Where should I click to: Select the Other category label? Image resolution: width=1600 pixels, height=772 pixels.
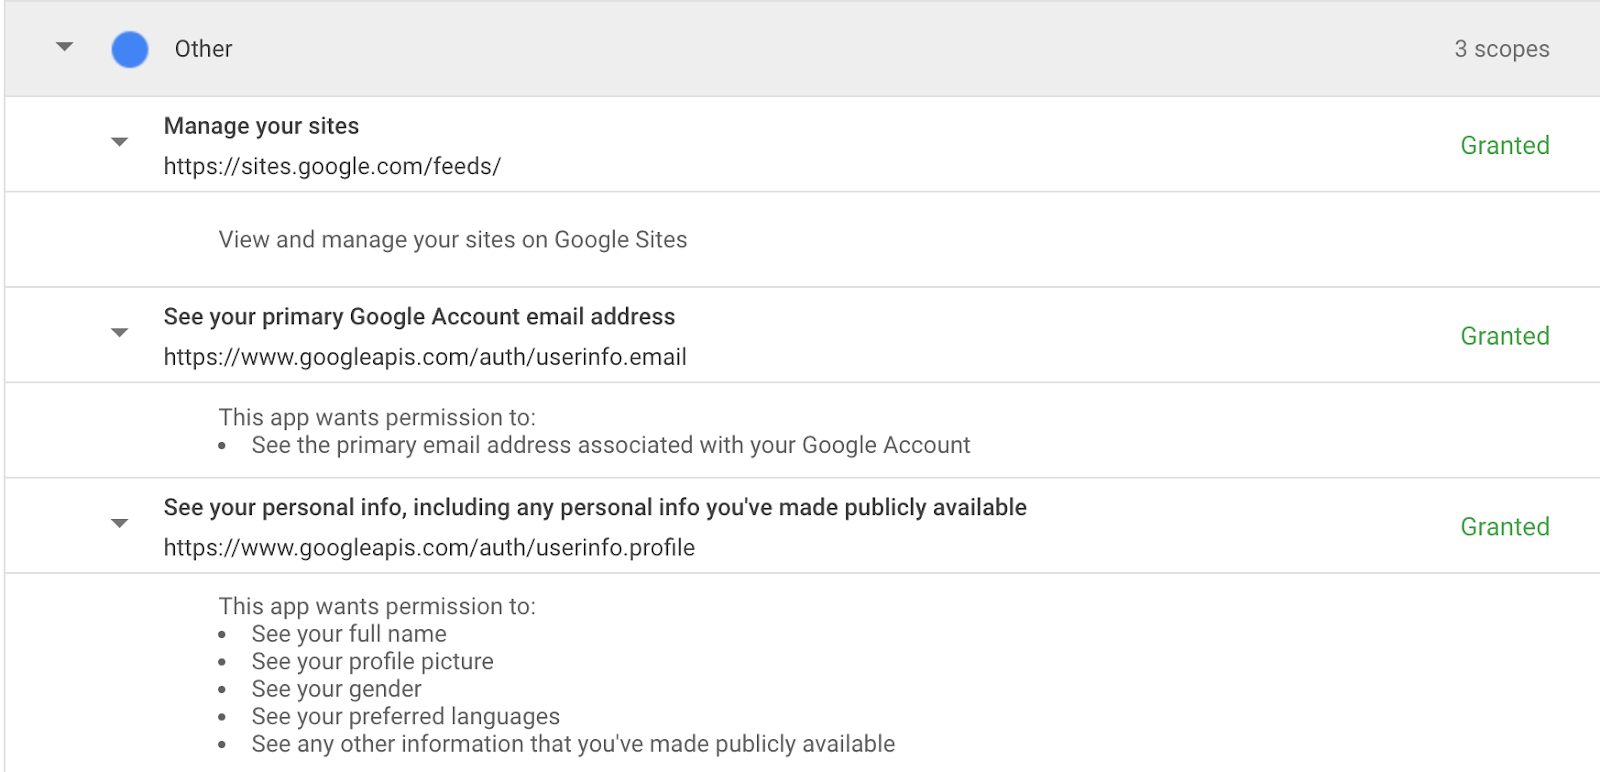coord(203,49)
